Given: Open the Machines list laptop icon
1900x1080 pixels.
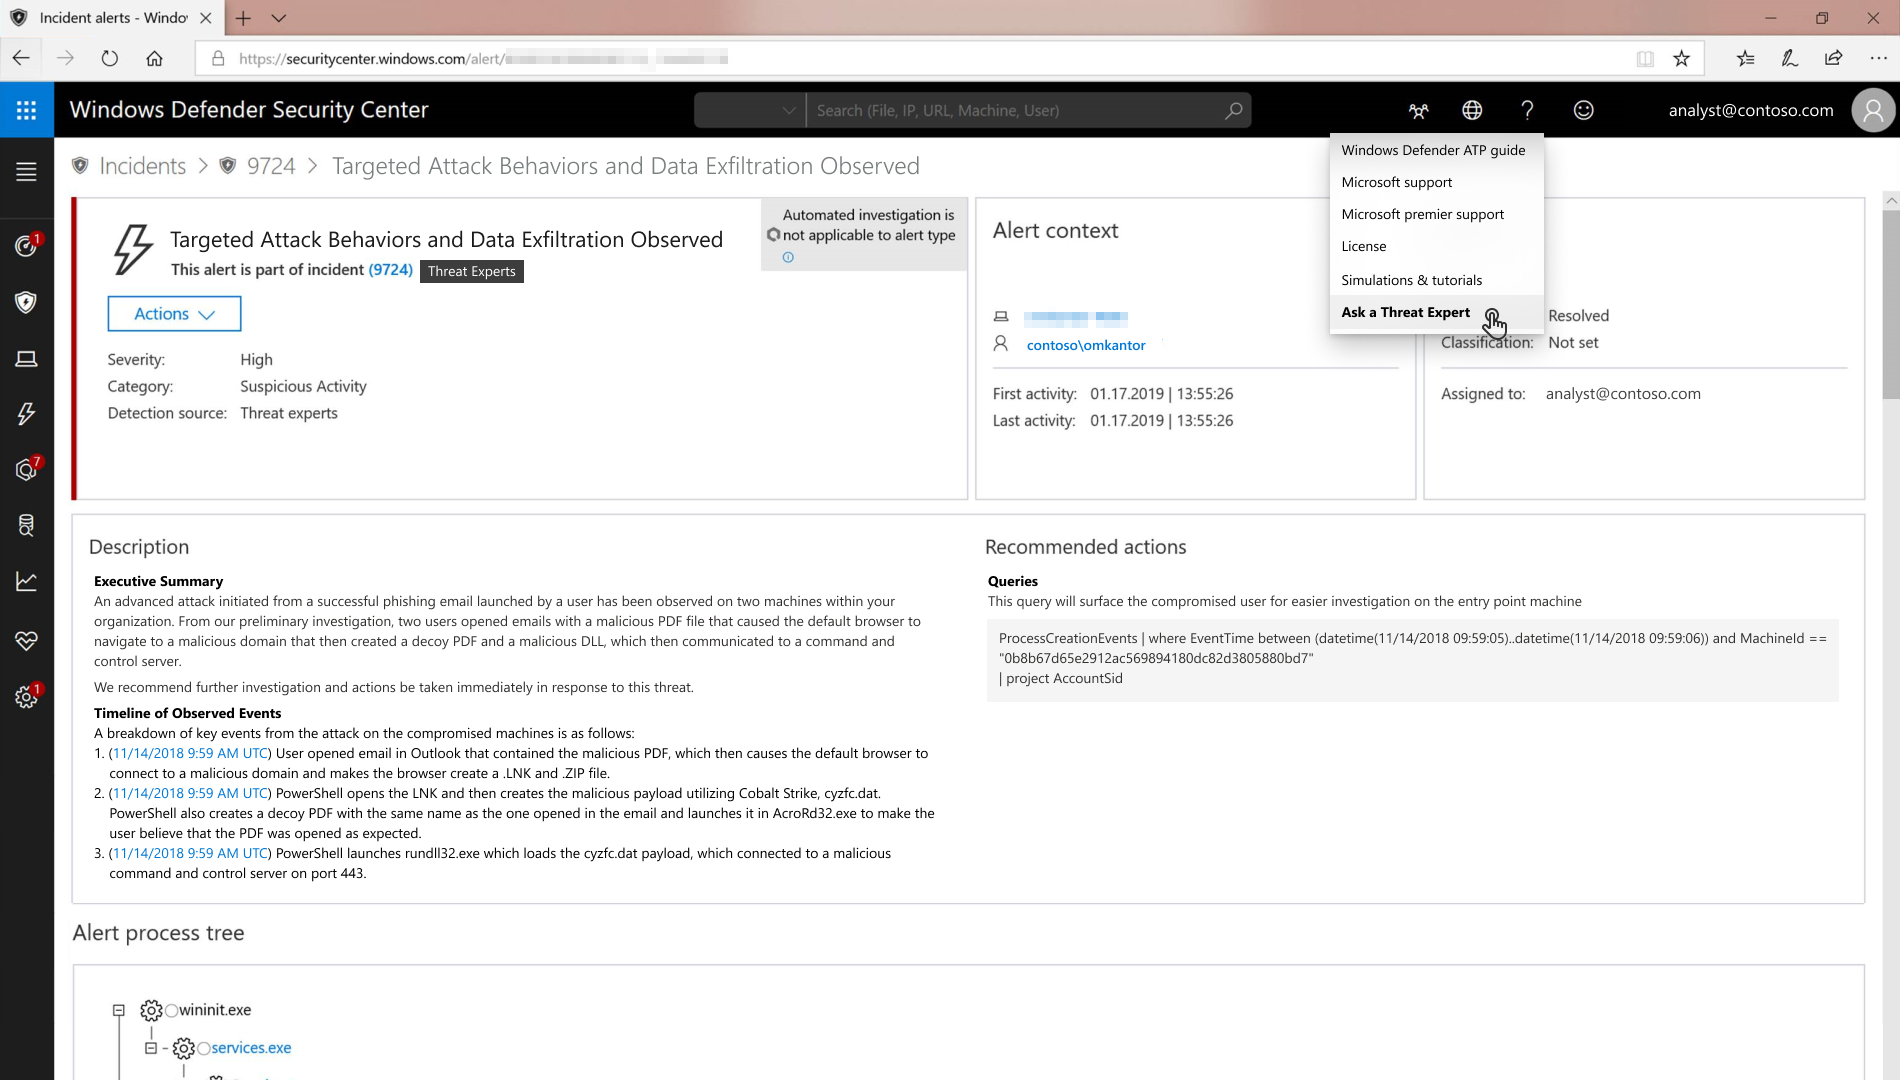Looking at the screenshot, I should pos(27,358).
